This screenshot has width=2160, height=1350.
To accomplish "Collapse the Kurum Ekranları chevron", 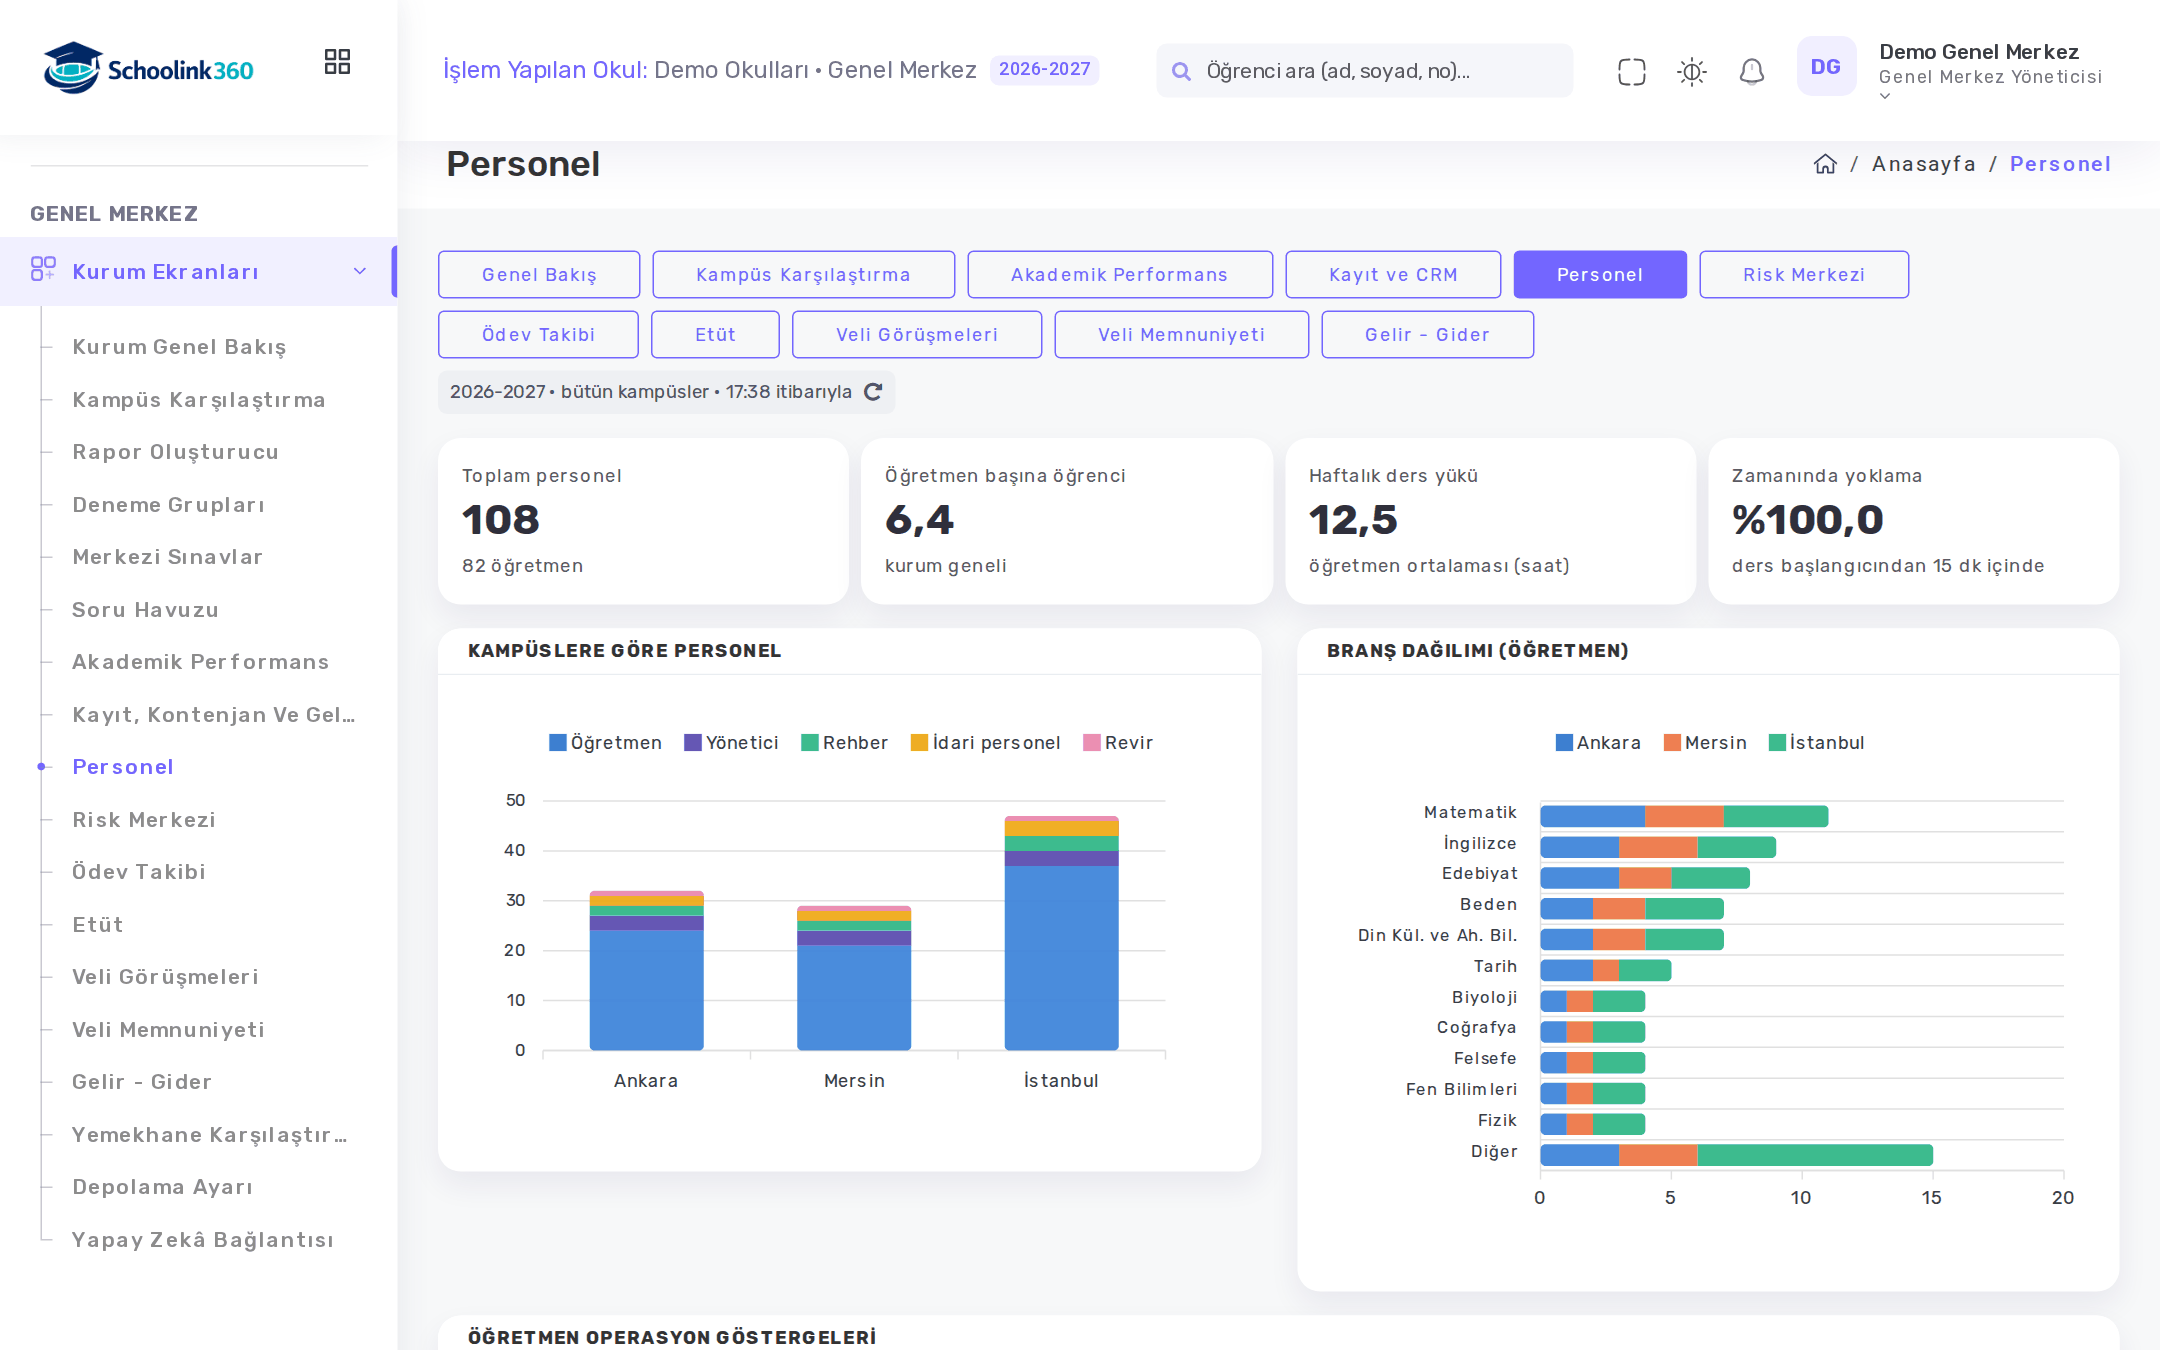I will click(360, 271).
